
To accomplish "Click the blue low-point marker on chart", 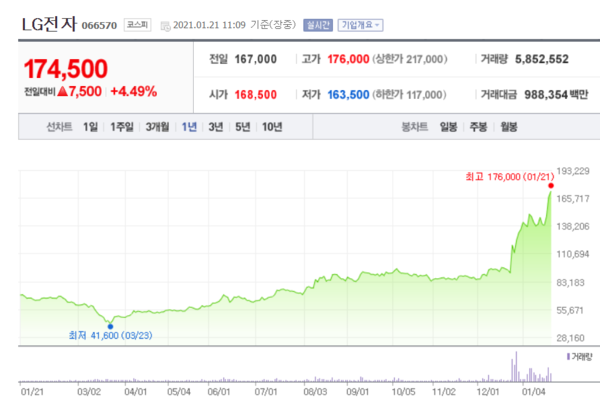I will tap(110, 326).
